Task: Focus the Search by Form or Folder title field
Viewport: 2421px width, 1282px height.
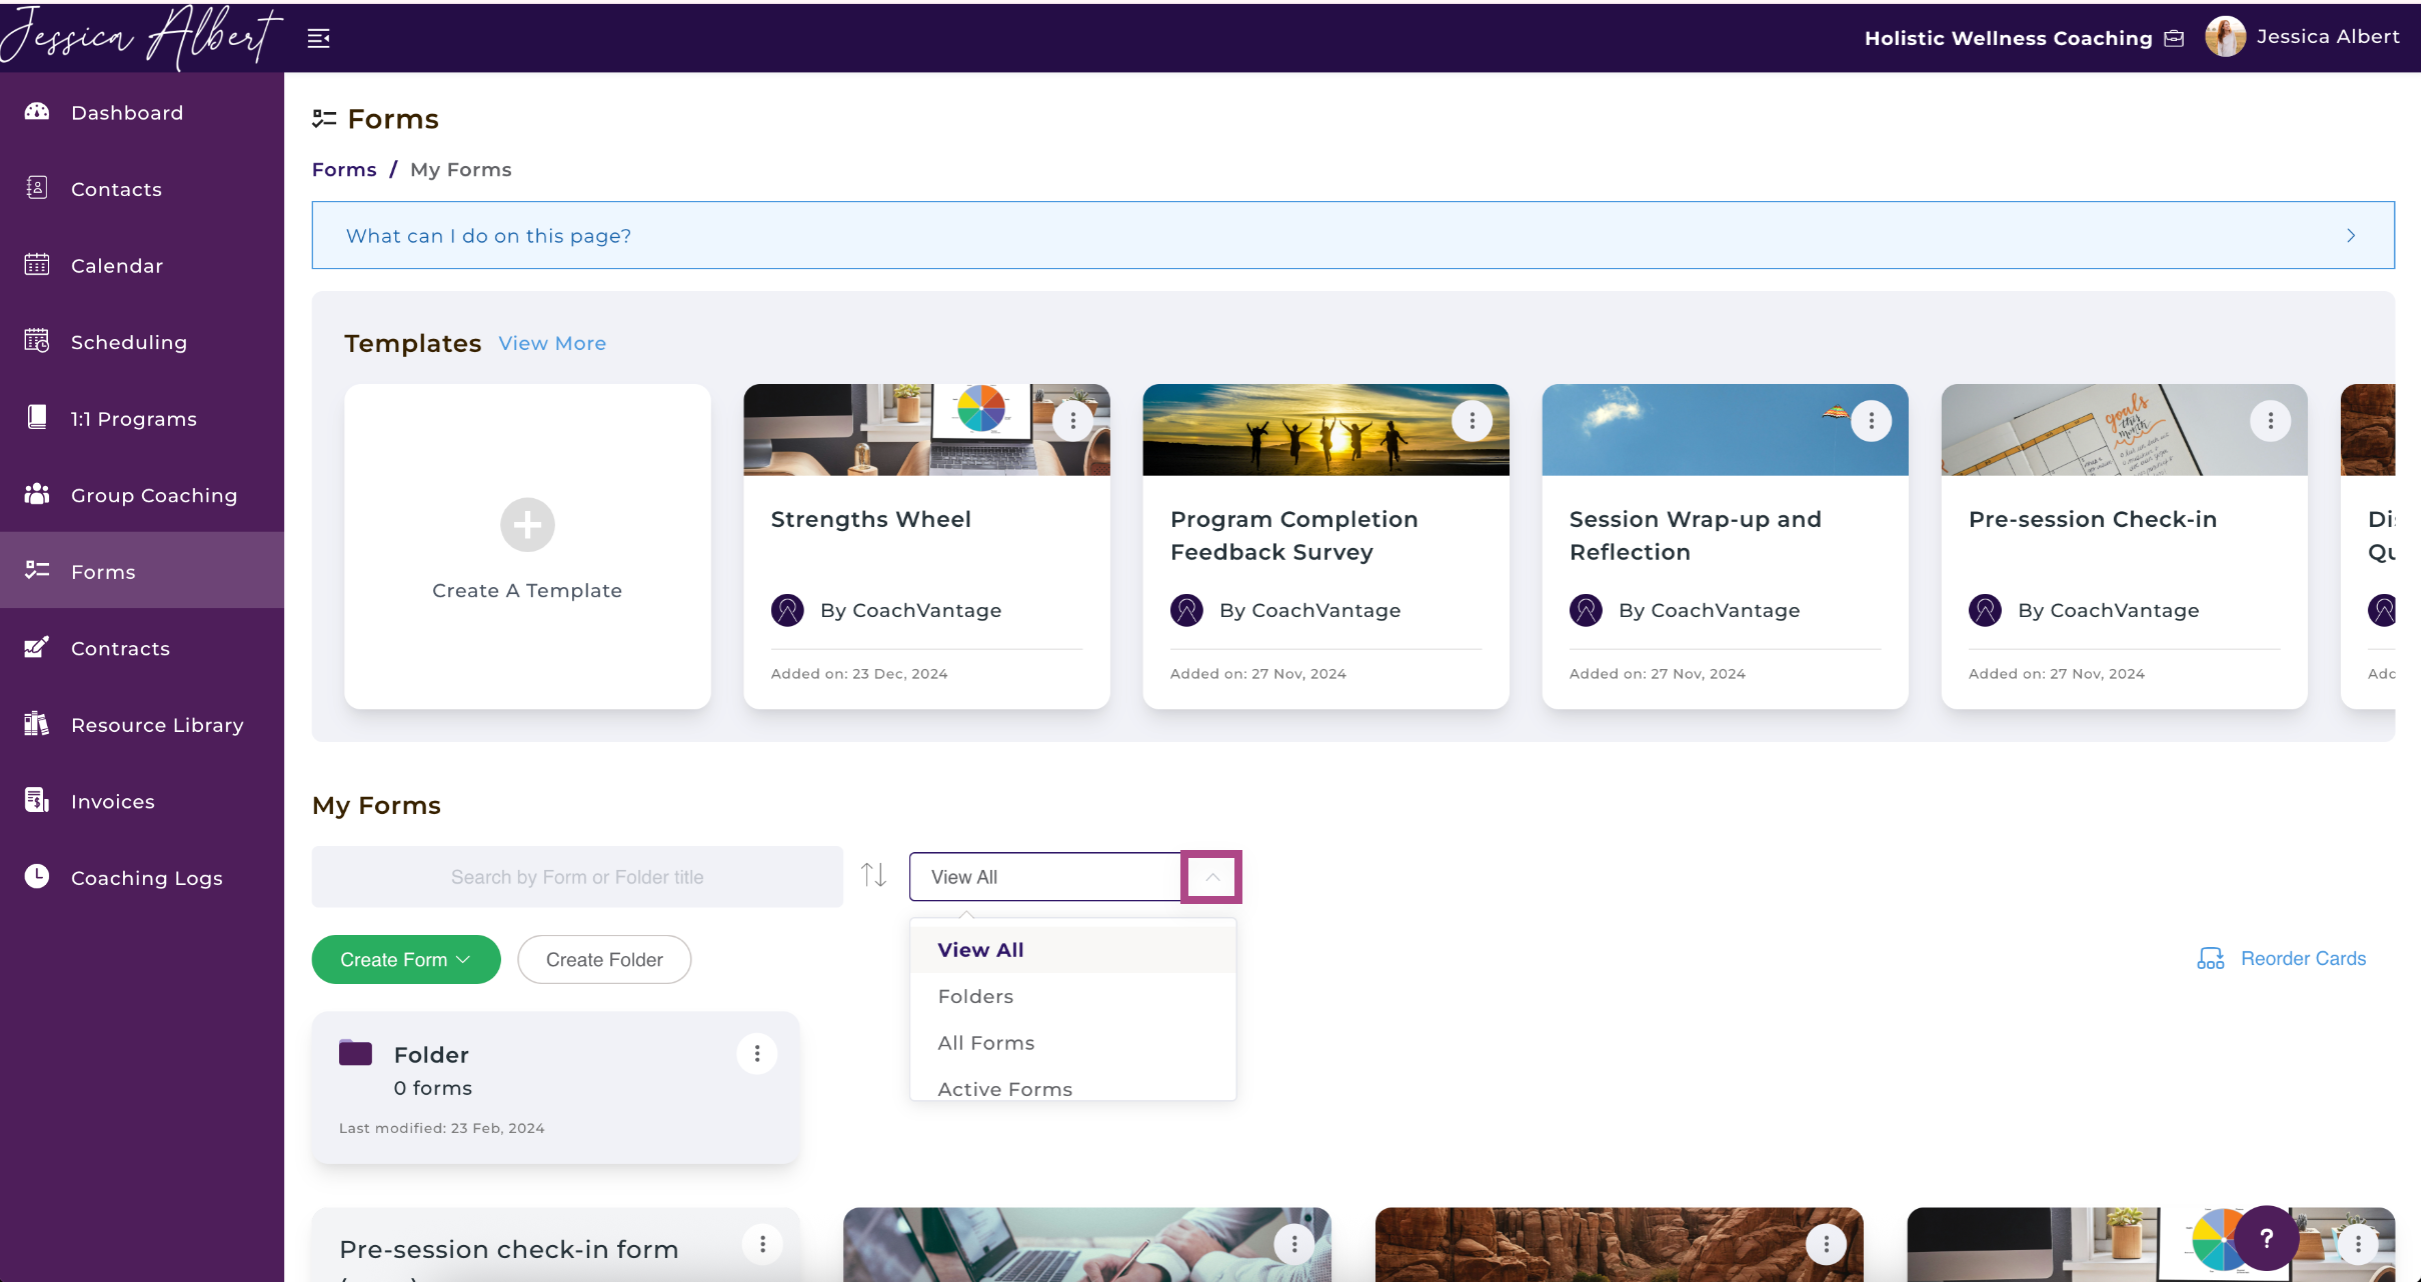Action: 577,877
